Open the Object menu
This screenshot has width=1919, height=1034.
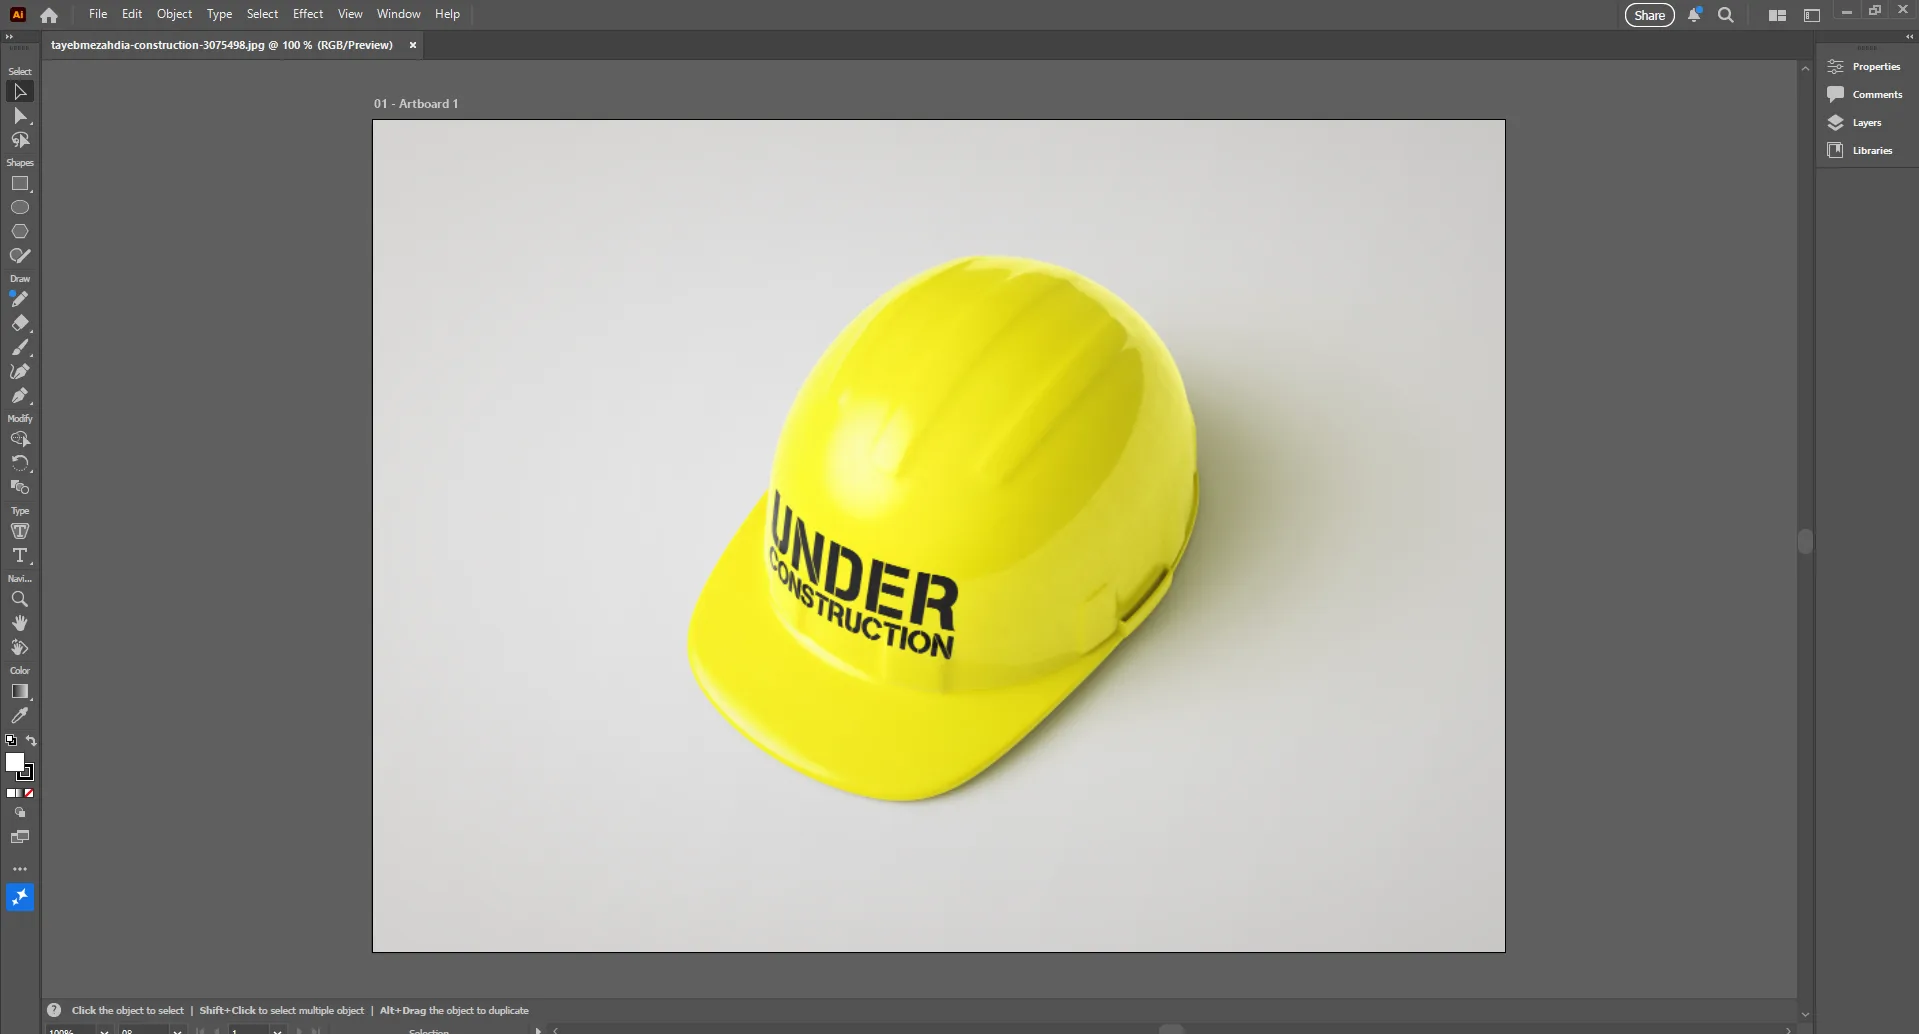[x=174, y=14]
